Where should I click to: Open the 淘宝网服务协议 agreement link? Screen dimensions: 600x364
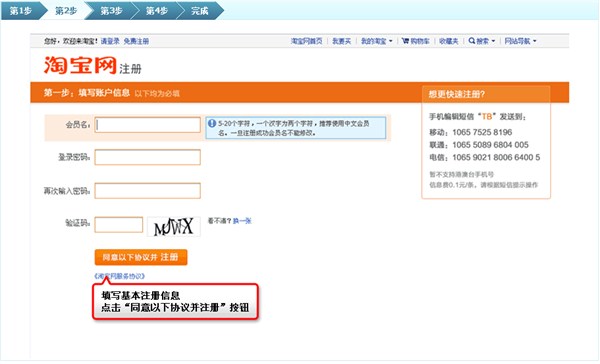(119, 276)
